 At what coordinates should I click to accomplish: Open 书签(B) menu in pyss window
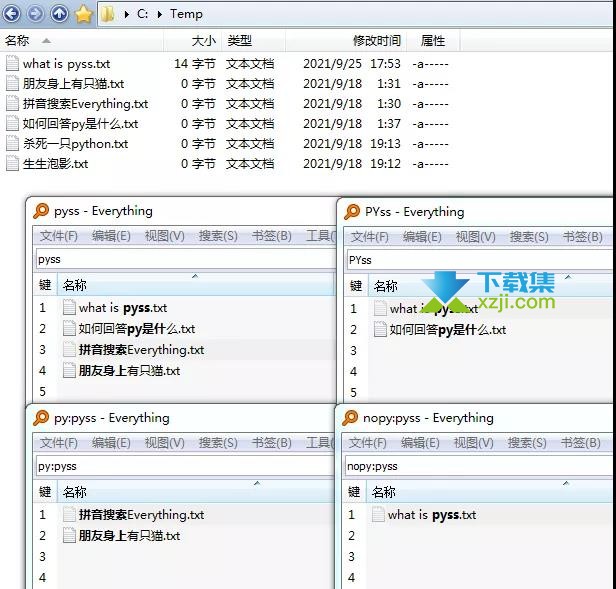click(x=271, y=236)
